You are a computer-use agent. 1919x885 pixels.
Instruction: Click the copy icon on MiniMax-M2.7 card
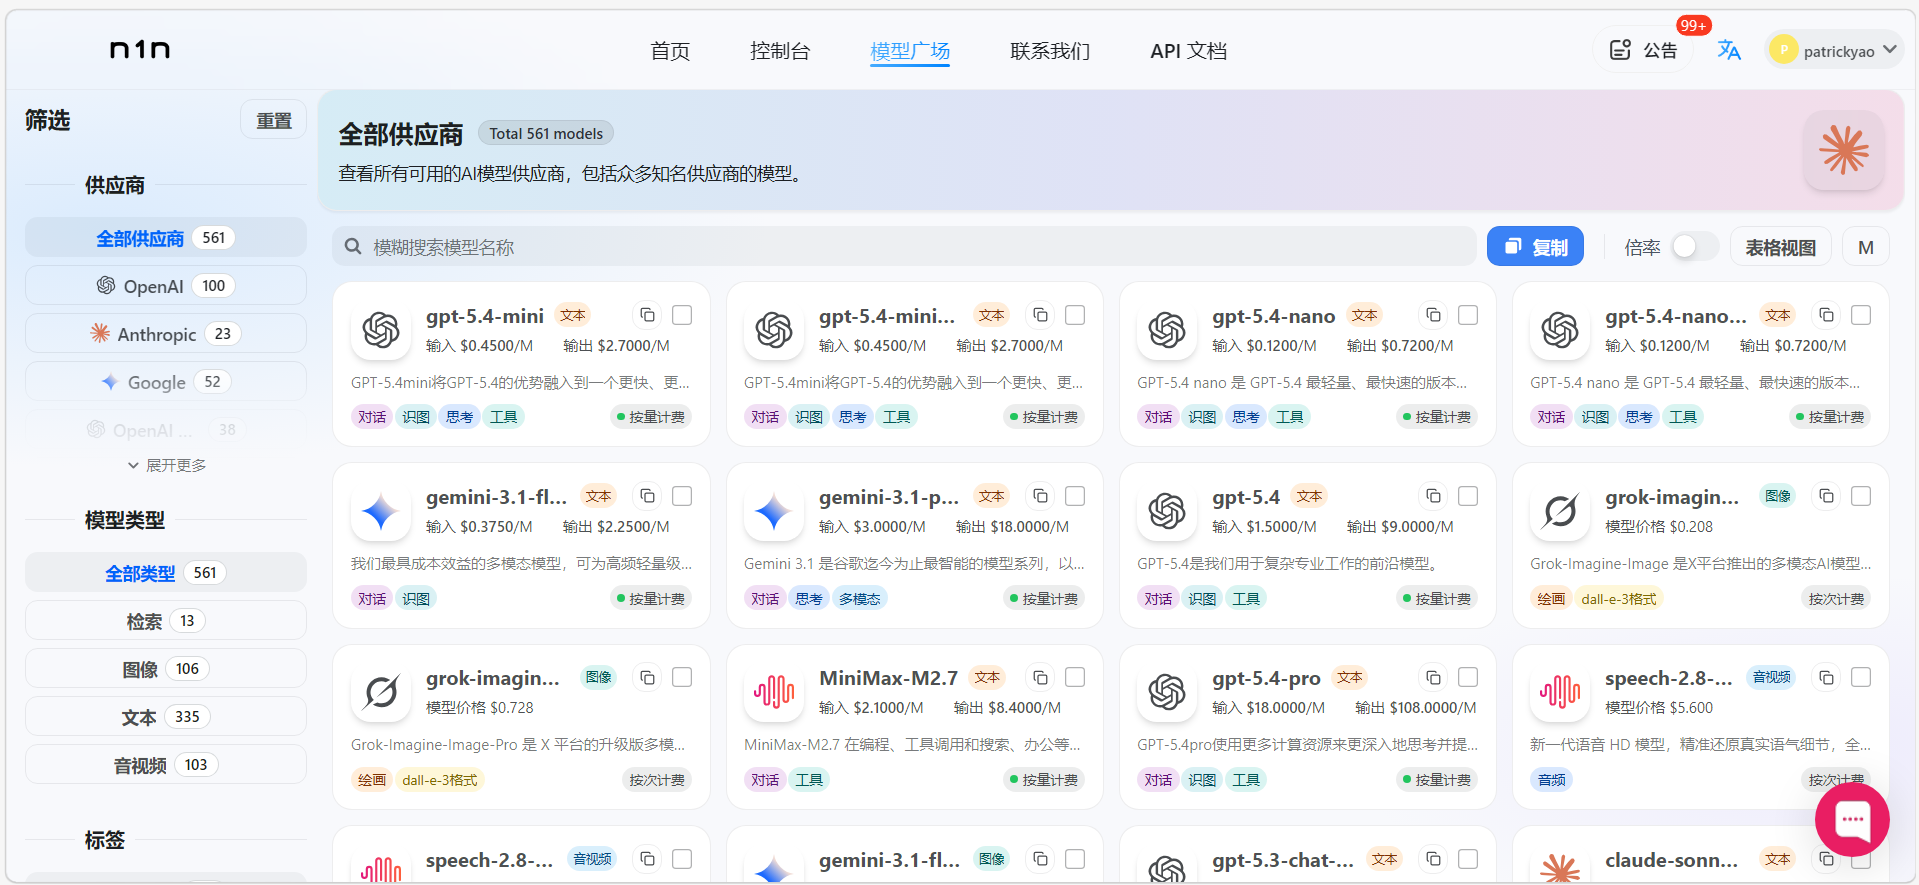pyautogui.click(x=1040, y=678)
